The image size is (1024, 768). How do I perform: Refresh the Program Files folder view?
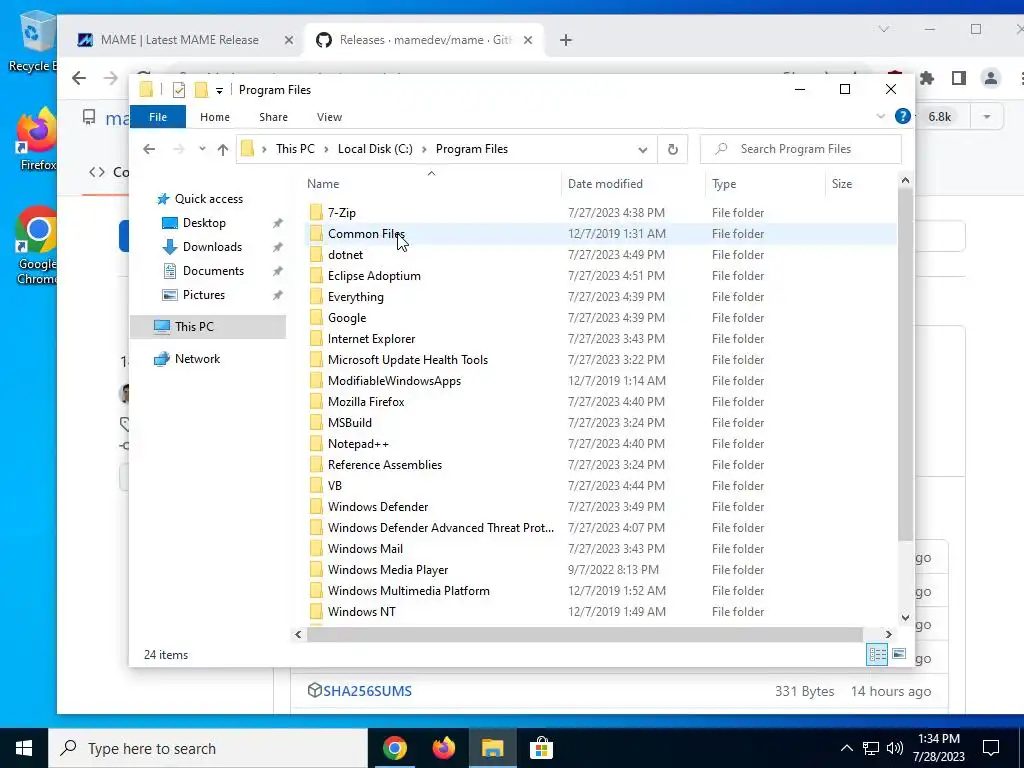[673, 149]
